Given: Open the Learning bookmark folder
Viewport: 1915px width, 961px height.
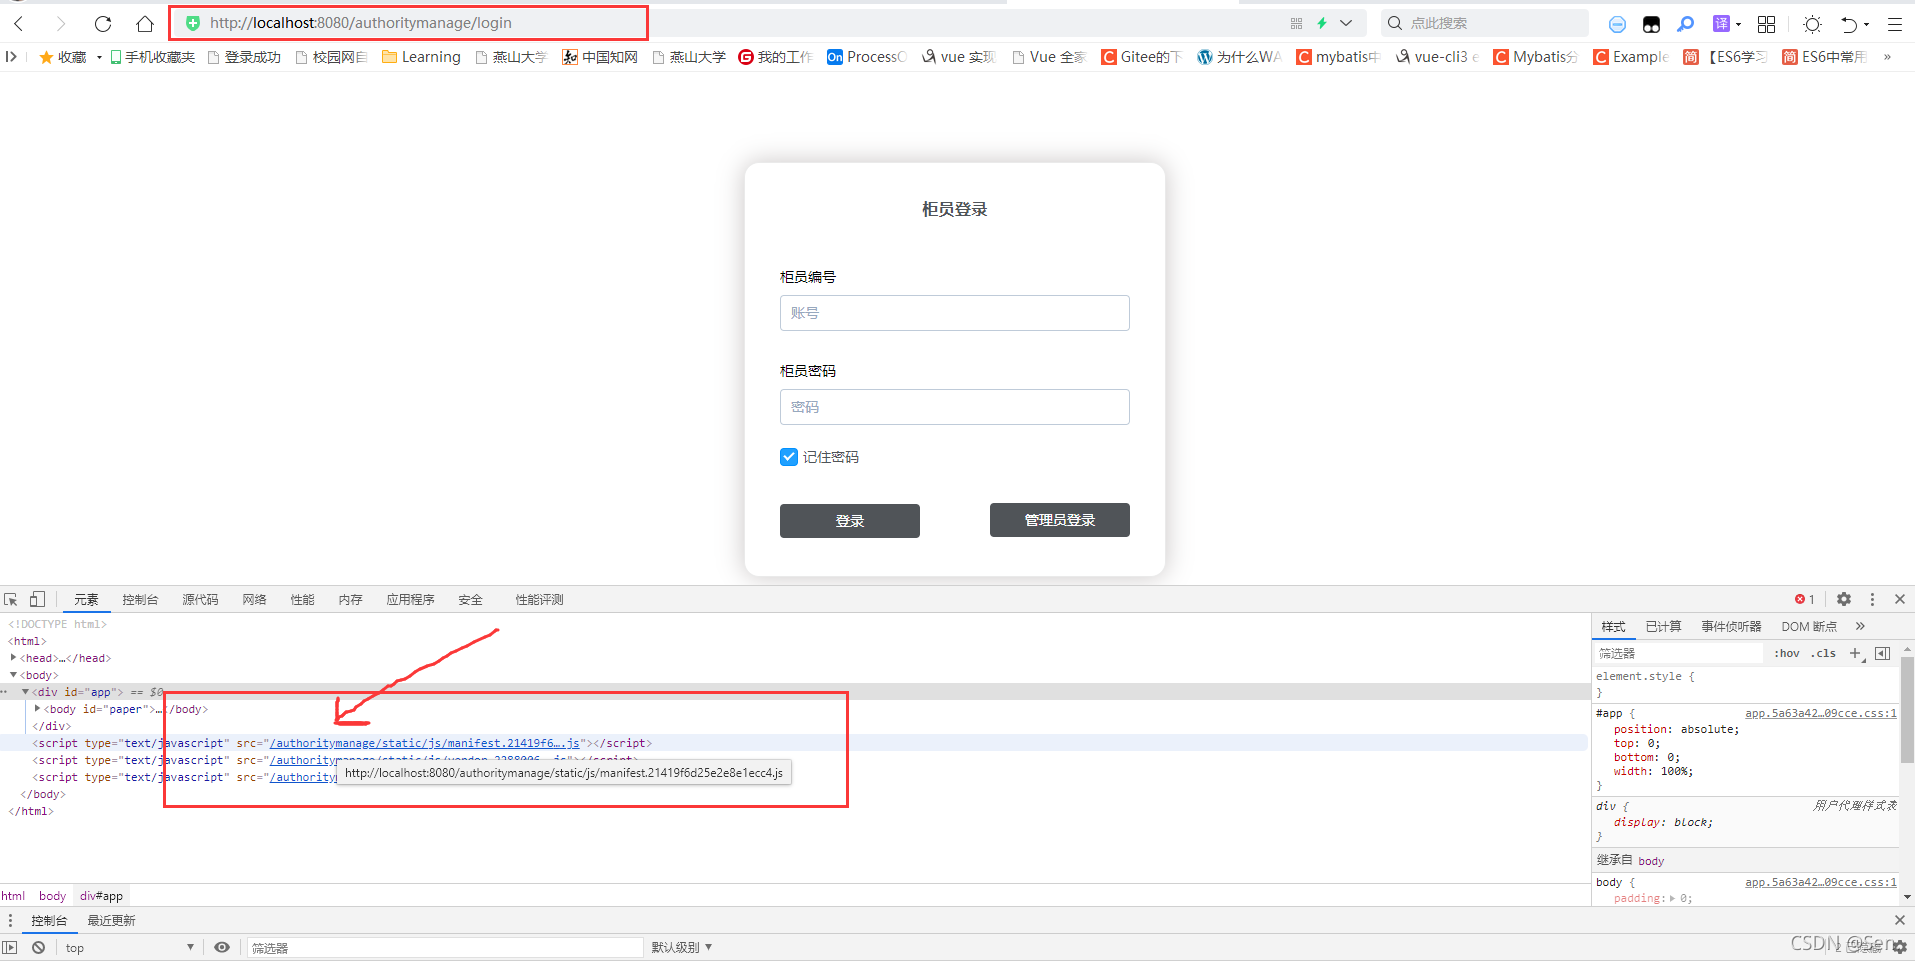Looking at the screenshot, I should click(x=421, y=57).
